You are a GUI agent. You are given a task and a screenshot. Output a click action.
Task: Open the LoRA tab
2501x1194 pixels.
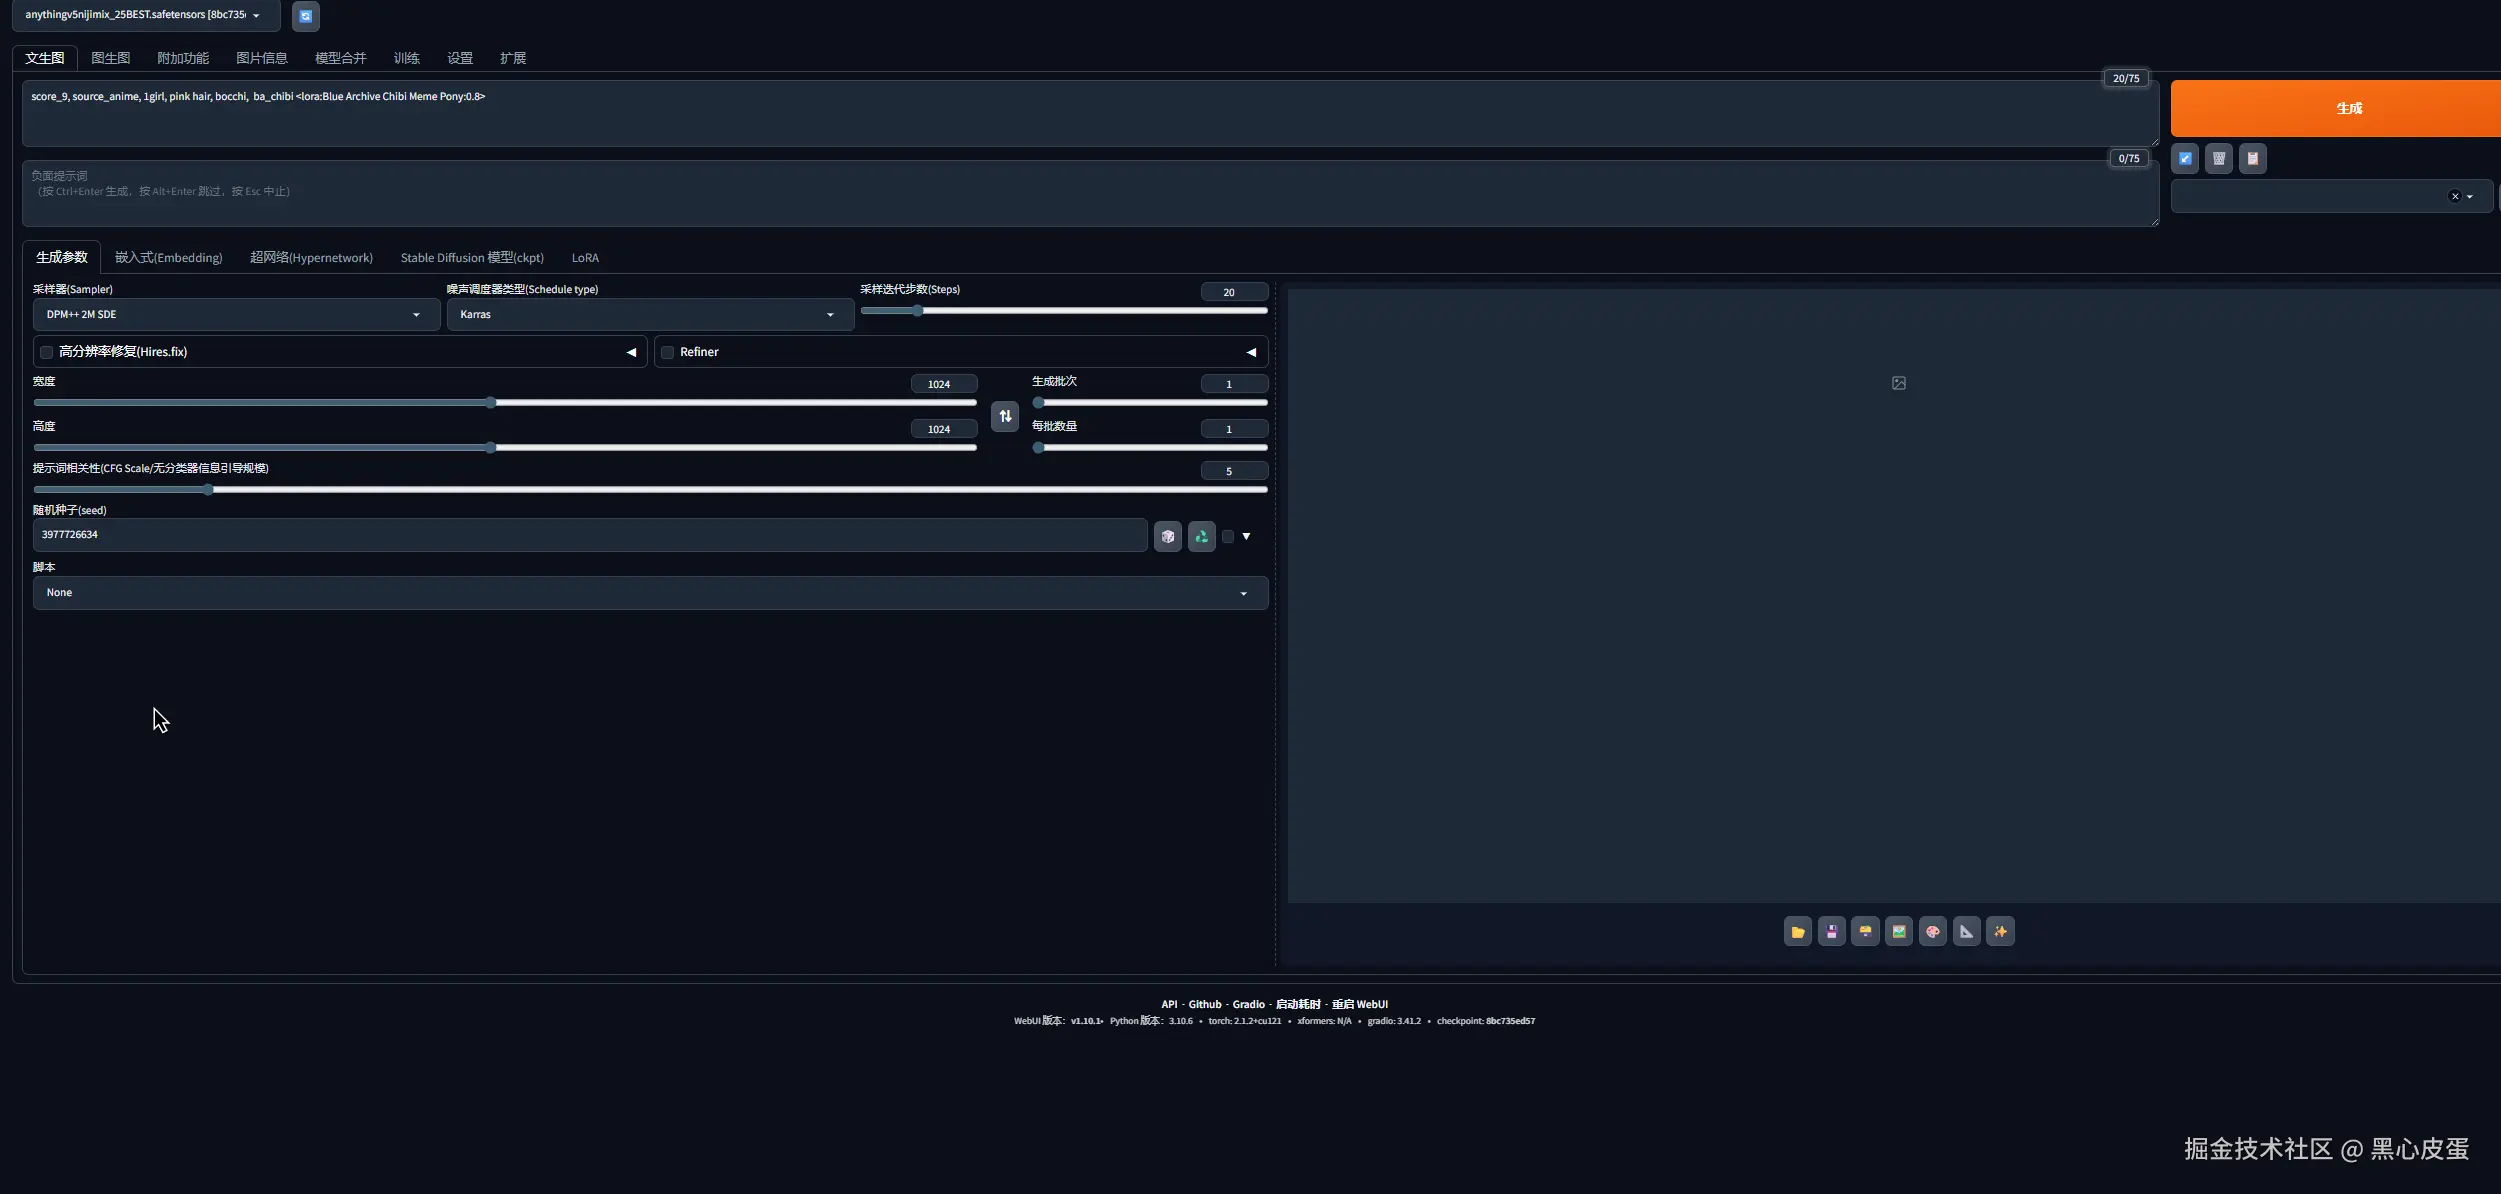pyautogui.click(x=585, y=258)
